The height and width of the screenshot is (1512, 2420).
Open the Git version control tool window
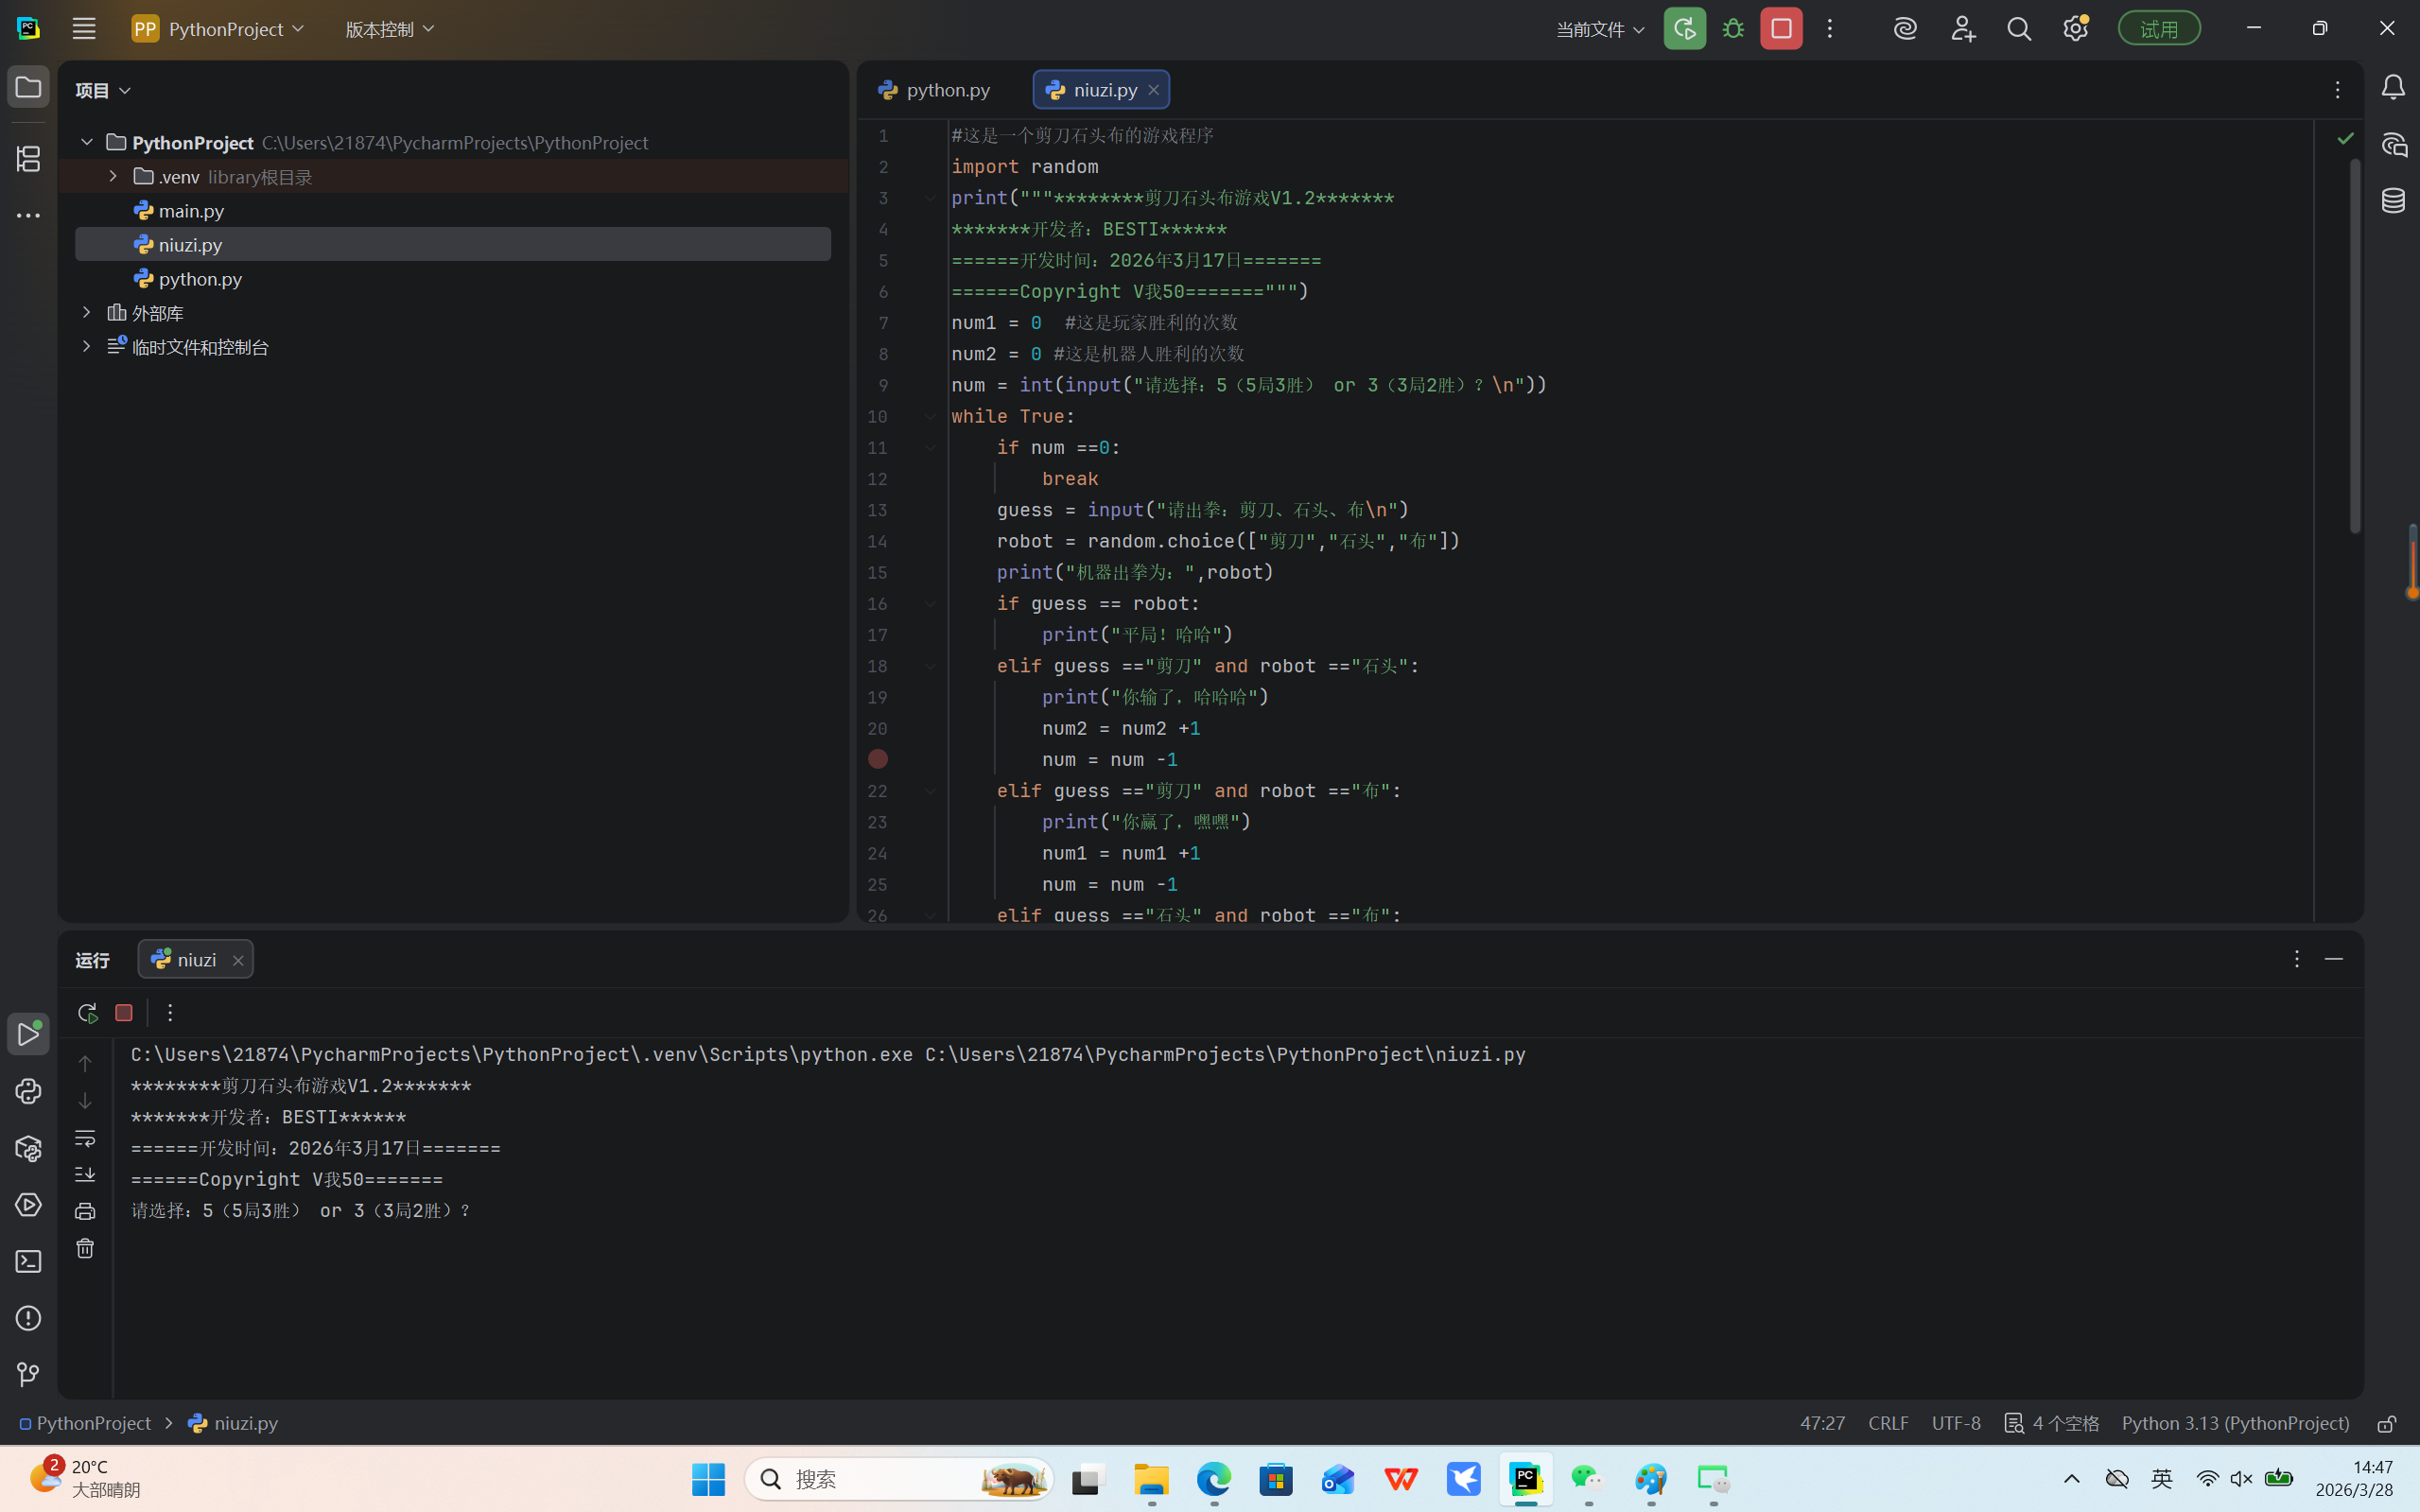click(x=28, y=1375)
